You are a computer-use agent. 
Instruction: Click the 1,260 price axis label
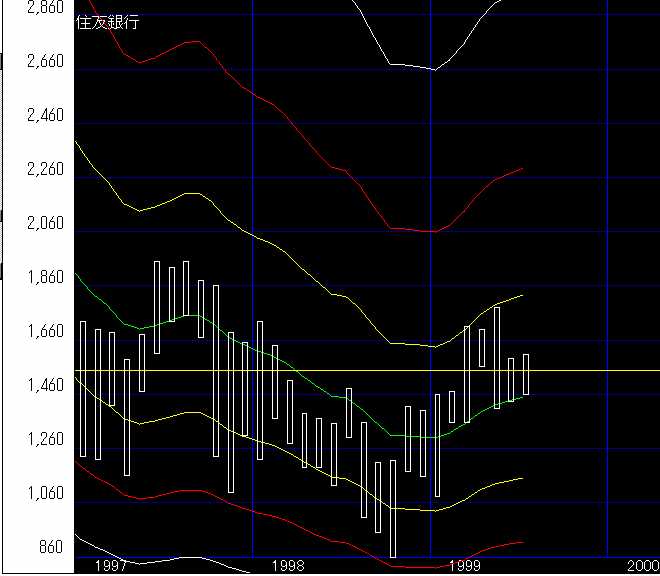(44, 439)
